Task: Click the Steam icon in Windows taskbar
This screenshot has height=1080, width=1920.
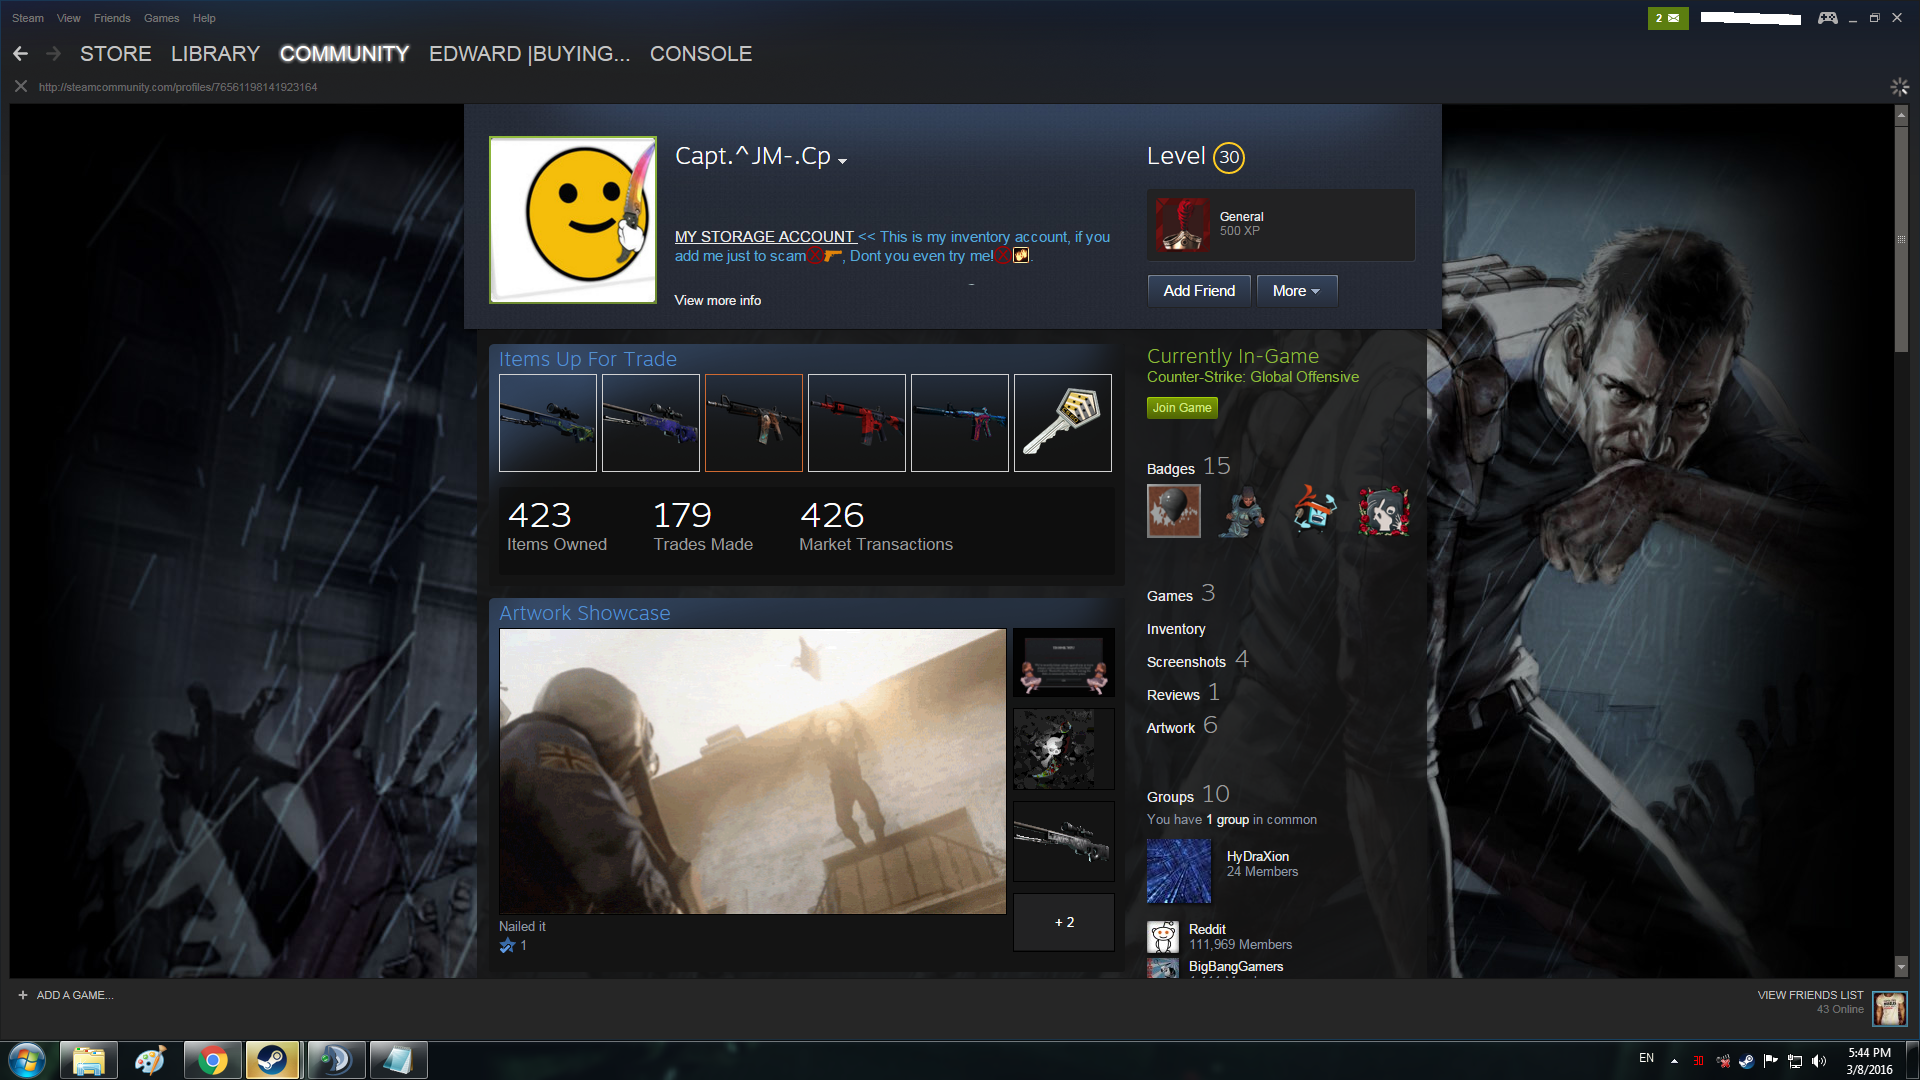Action: click(272, 1060)
